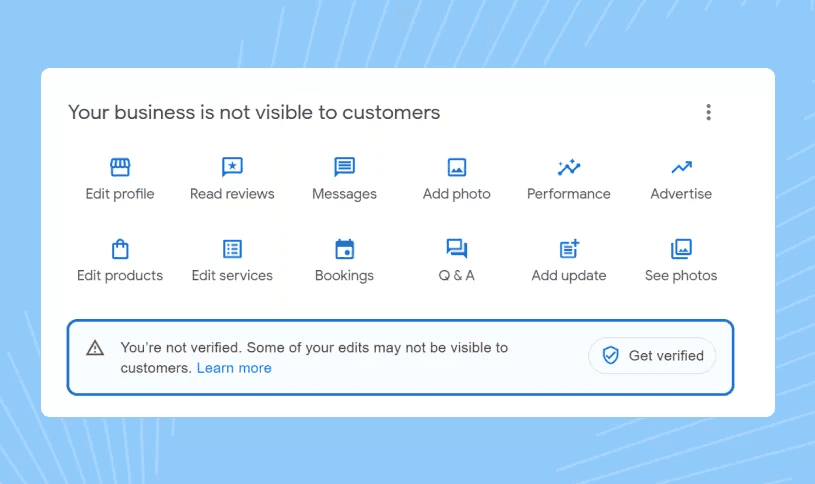Open the Read reviews star icon
This screenshot has height=484, width=815.
coord(232,167)
